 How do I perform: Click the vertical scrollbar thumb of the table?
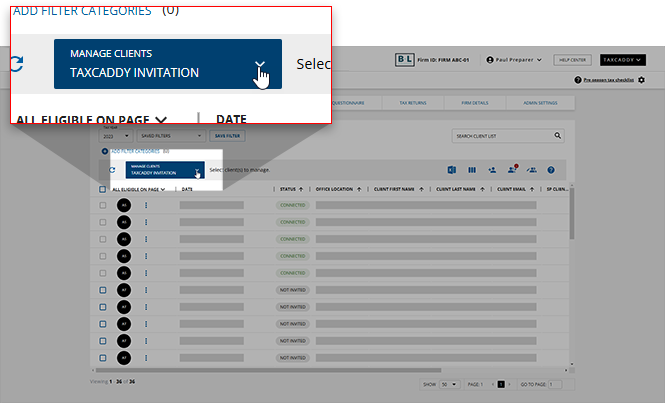tap(572, 213)
